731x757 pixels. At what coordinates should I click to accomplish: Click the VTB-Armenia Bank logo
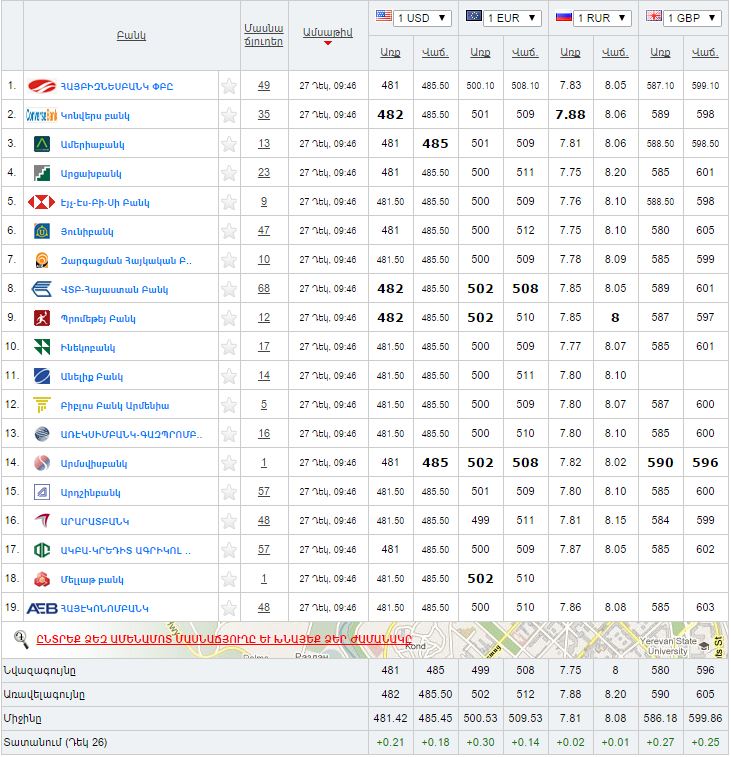42,289
